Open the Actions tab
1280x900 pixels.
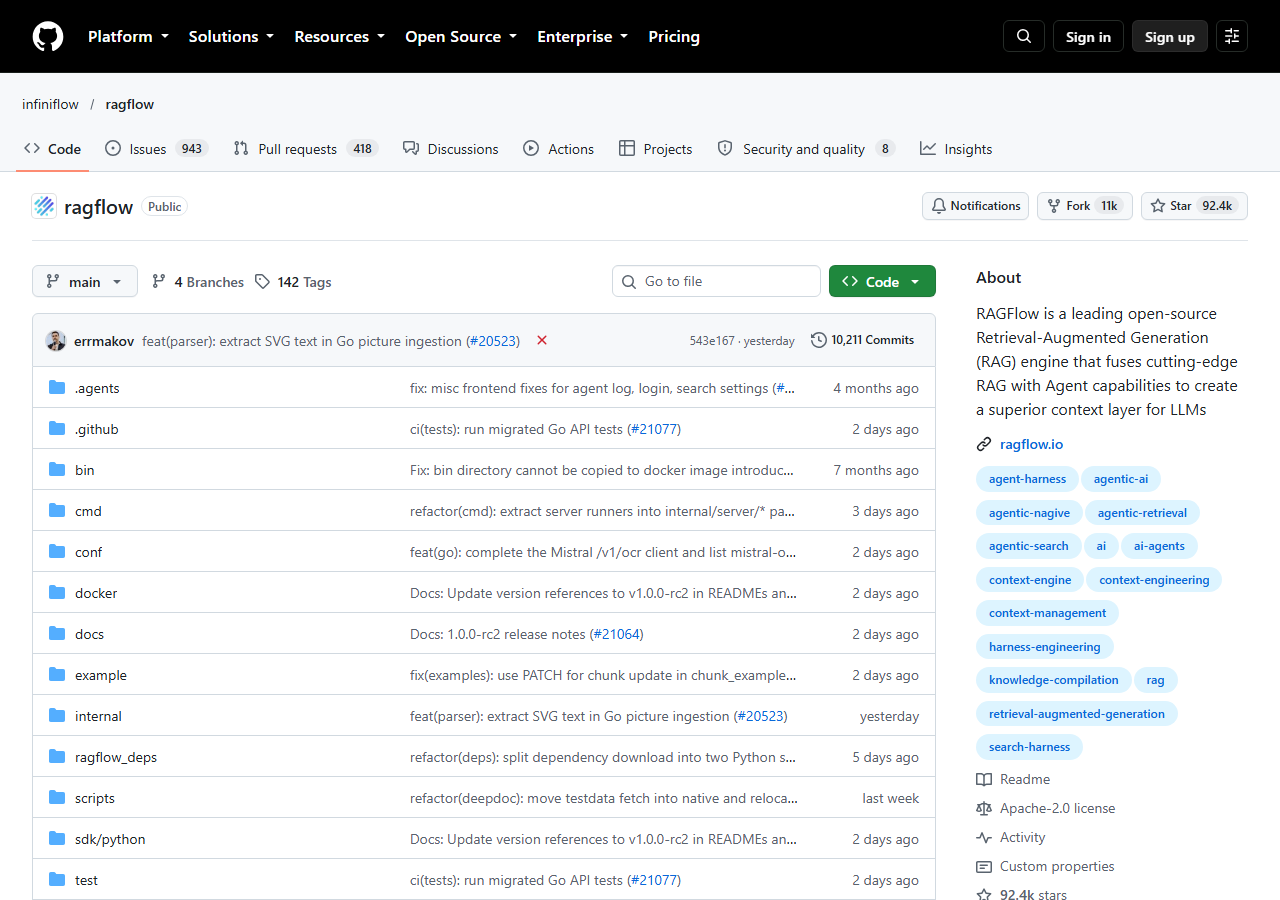(x=558, y=149)
